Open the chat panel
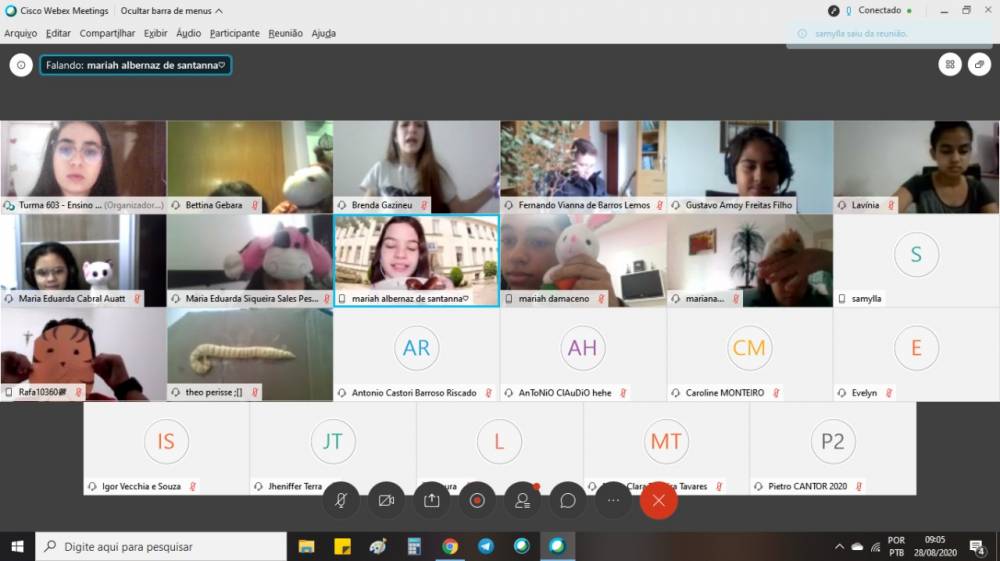The height and width of the screenshot is (561, 1000). coord(567,500)
